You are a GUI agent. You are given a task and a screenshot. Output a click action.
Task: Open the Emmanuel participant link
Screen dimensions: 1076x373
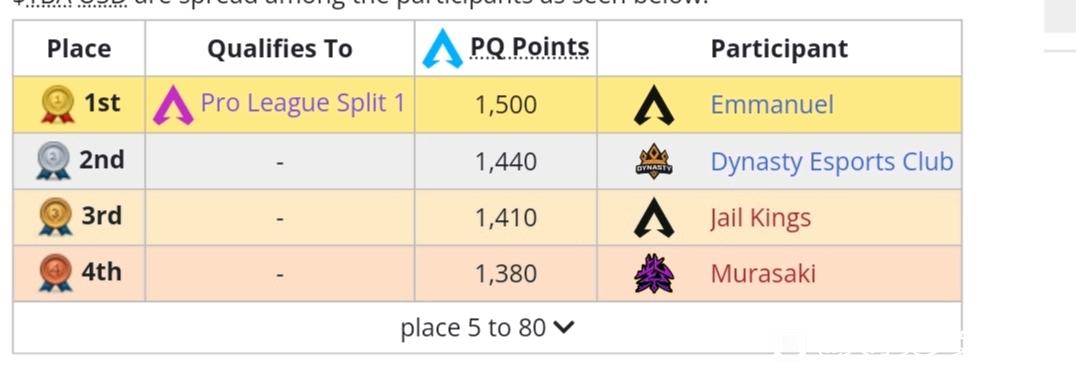coord(772,105)
